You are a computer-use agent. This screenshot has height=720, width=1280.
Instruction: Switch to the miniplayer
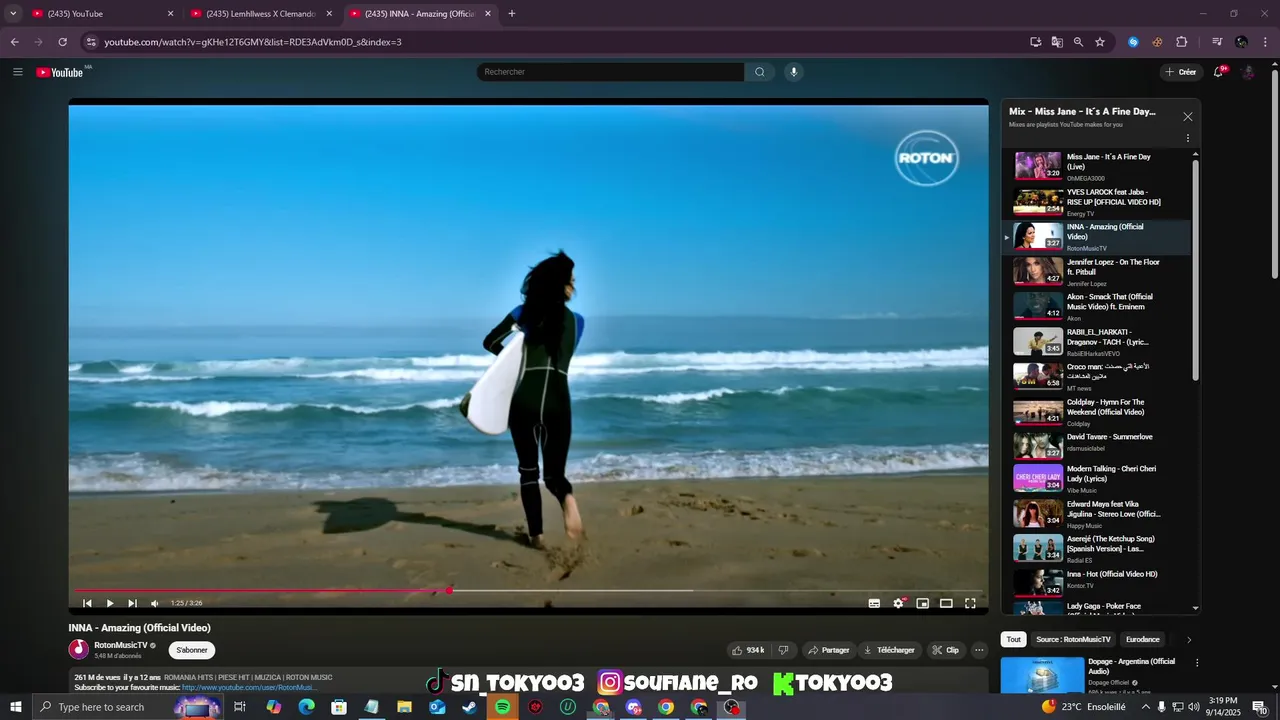pos(922,603)
